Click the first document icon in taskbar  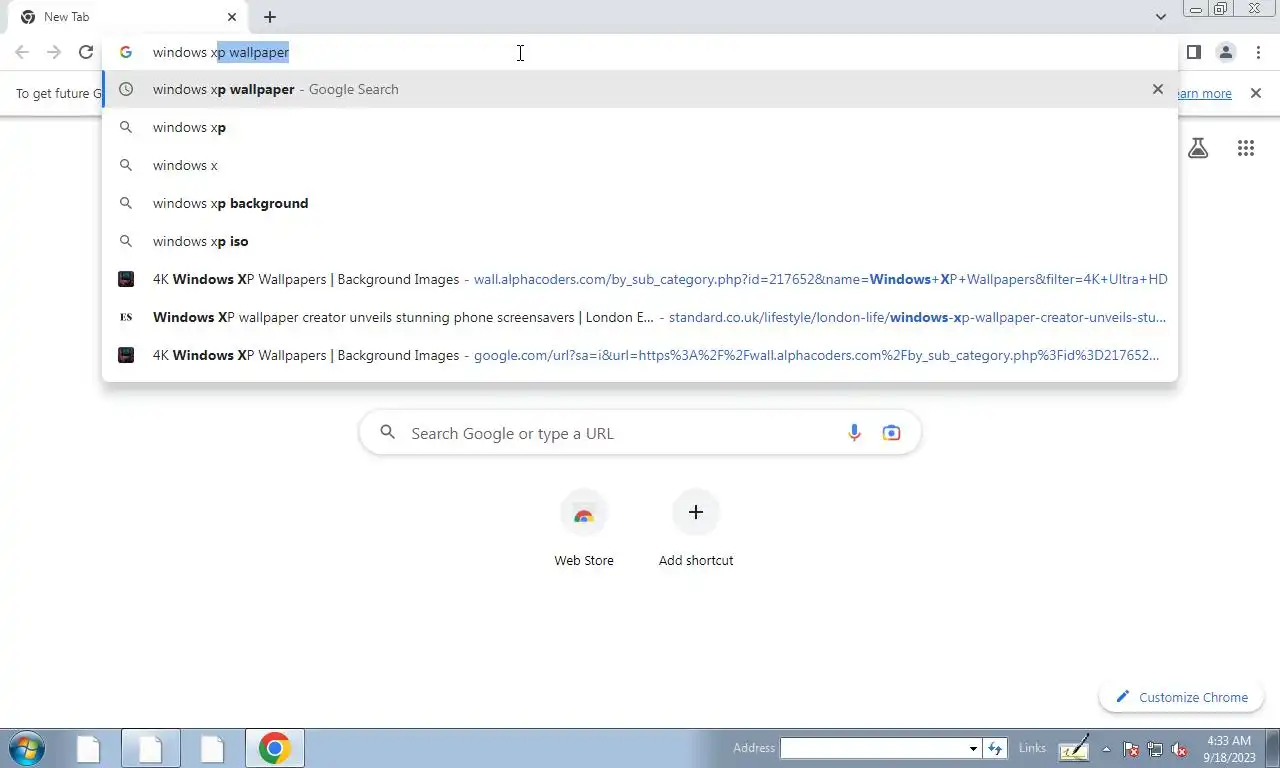pyautogui.click(x=89, y=748)
